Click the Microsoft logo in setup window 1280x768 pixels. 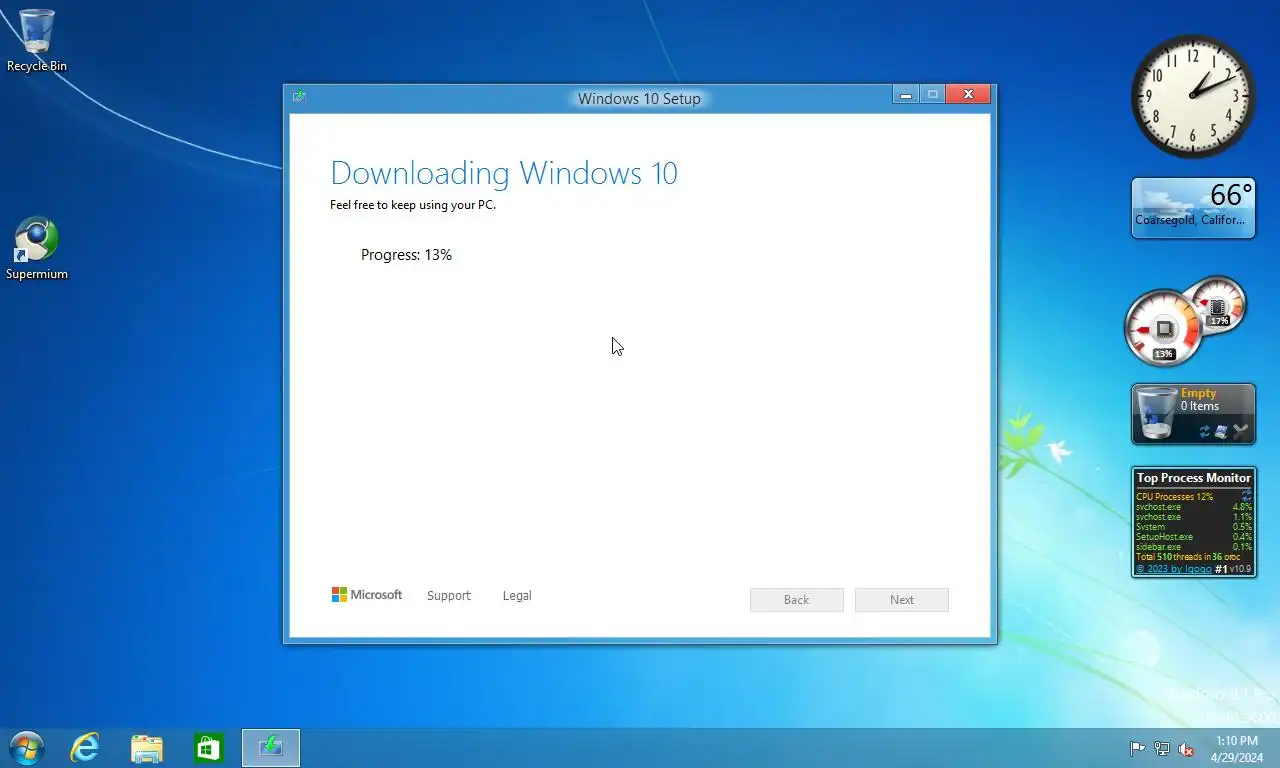tap(367, 595)
